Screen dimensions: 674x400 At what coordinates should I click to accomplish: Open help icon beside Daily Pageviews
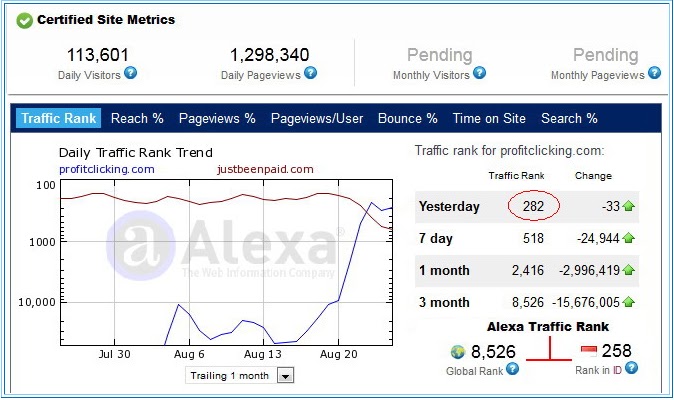click(310, 73)
